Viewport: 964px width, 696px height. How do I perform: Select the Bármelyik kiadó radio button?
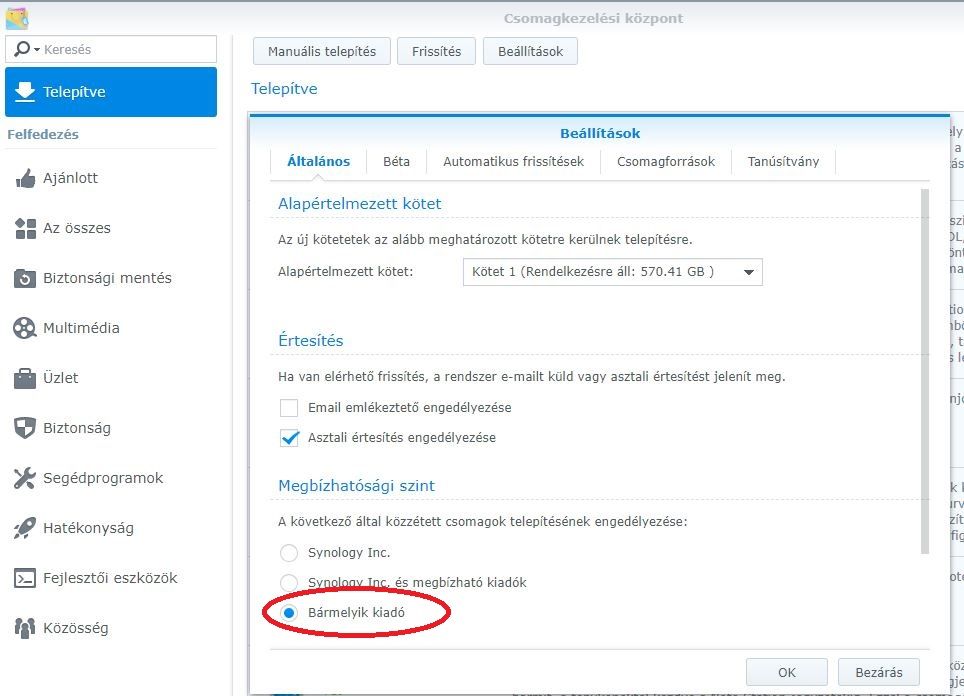(x=289, y=612)
